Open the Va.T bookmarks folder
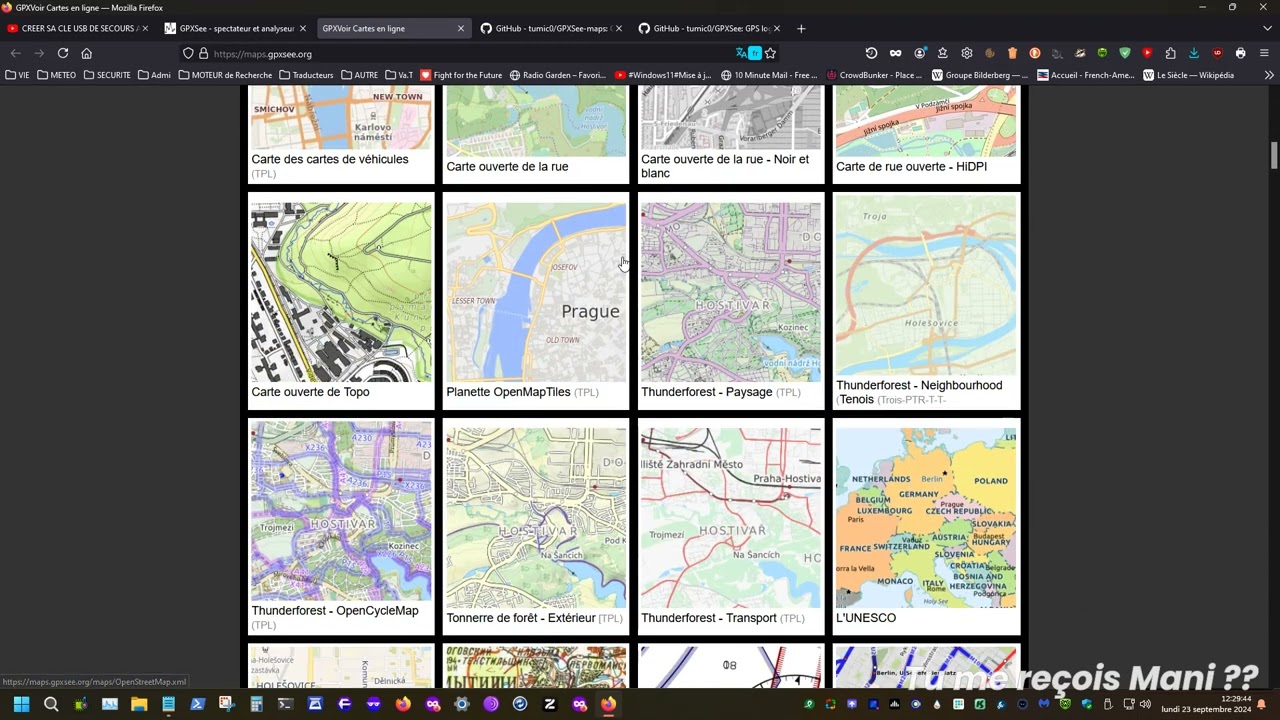Screen dimensions: 1280x720 tap(399, 75)
